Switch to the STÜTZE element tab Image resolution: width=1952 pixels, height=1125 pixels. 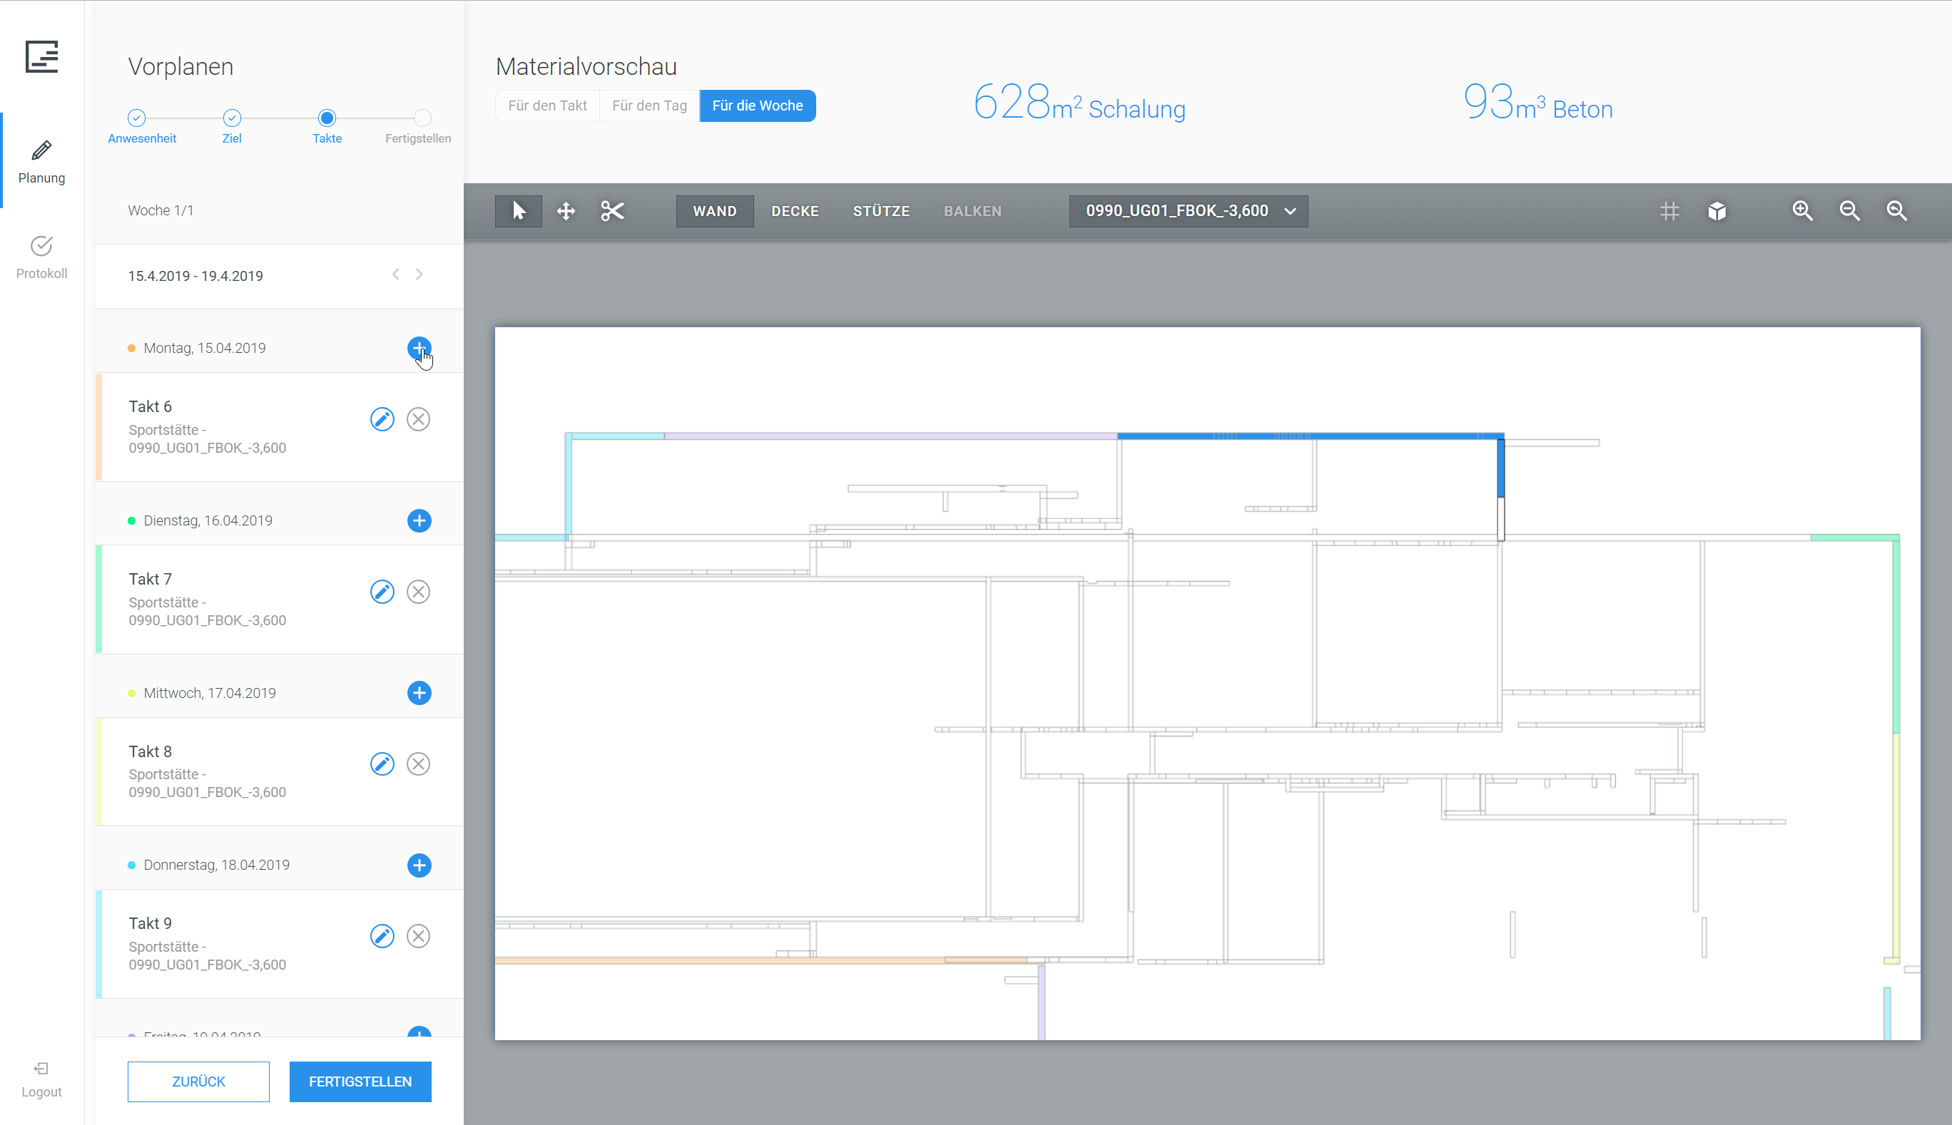pyautogui.click(x=881, y=211)
